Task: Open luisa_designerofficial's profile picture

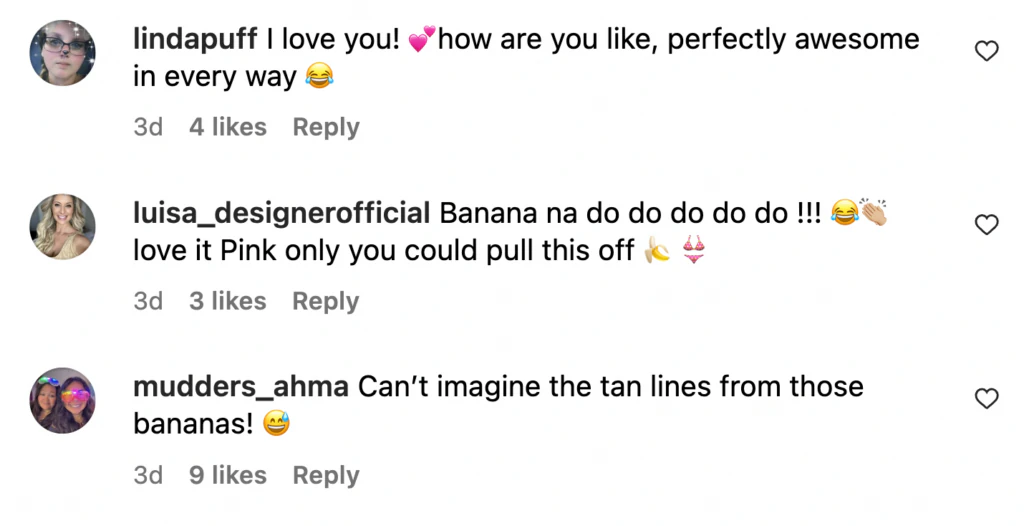Action: 63,226
